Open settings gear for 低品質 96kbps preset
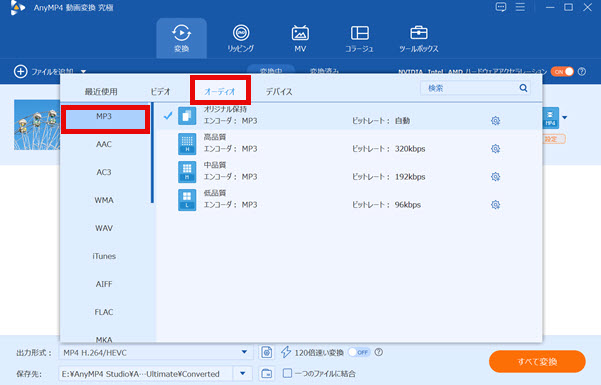 pos(495,205)
